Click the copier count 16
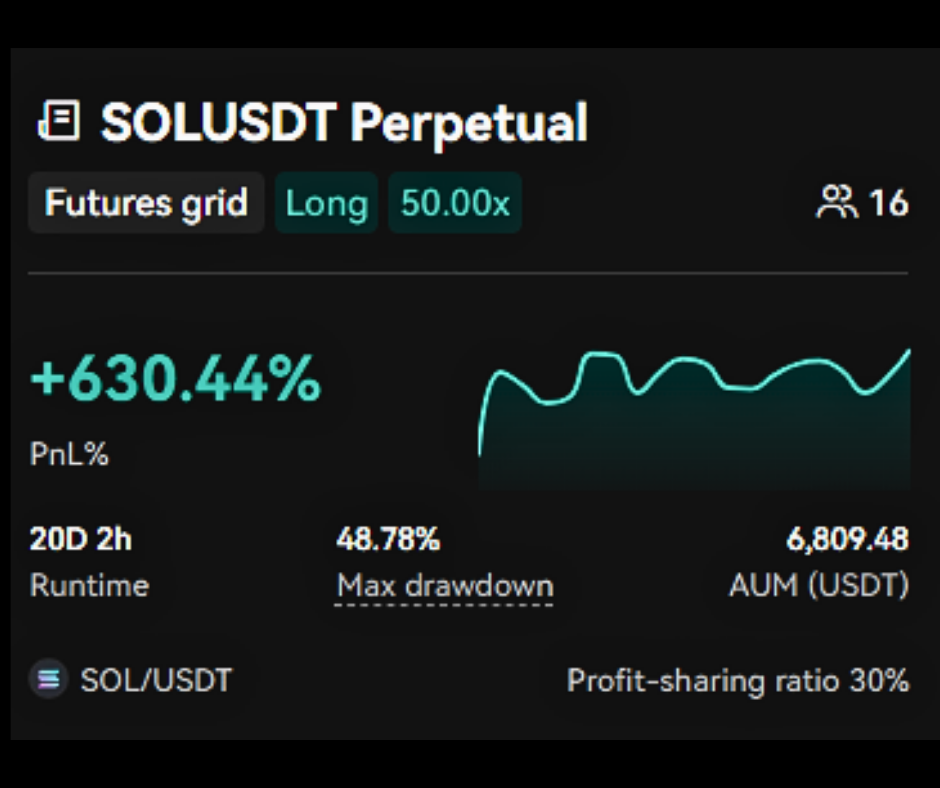Viewport: 940px width, 788px height. [888, 203]
